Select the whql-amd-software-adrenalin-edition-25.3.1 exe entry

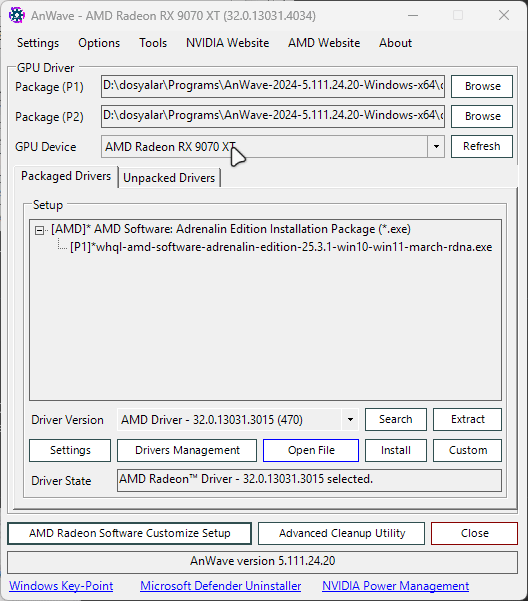[281, 247]
